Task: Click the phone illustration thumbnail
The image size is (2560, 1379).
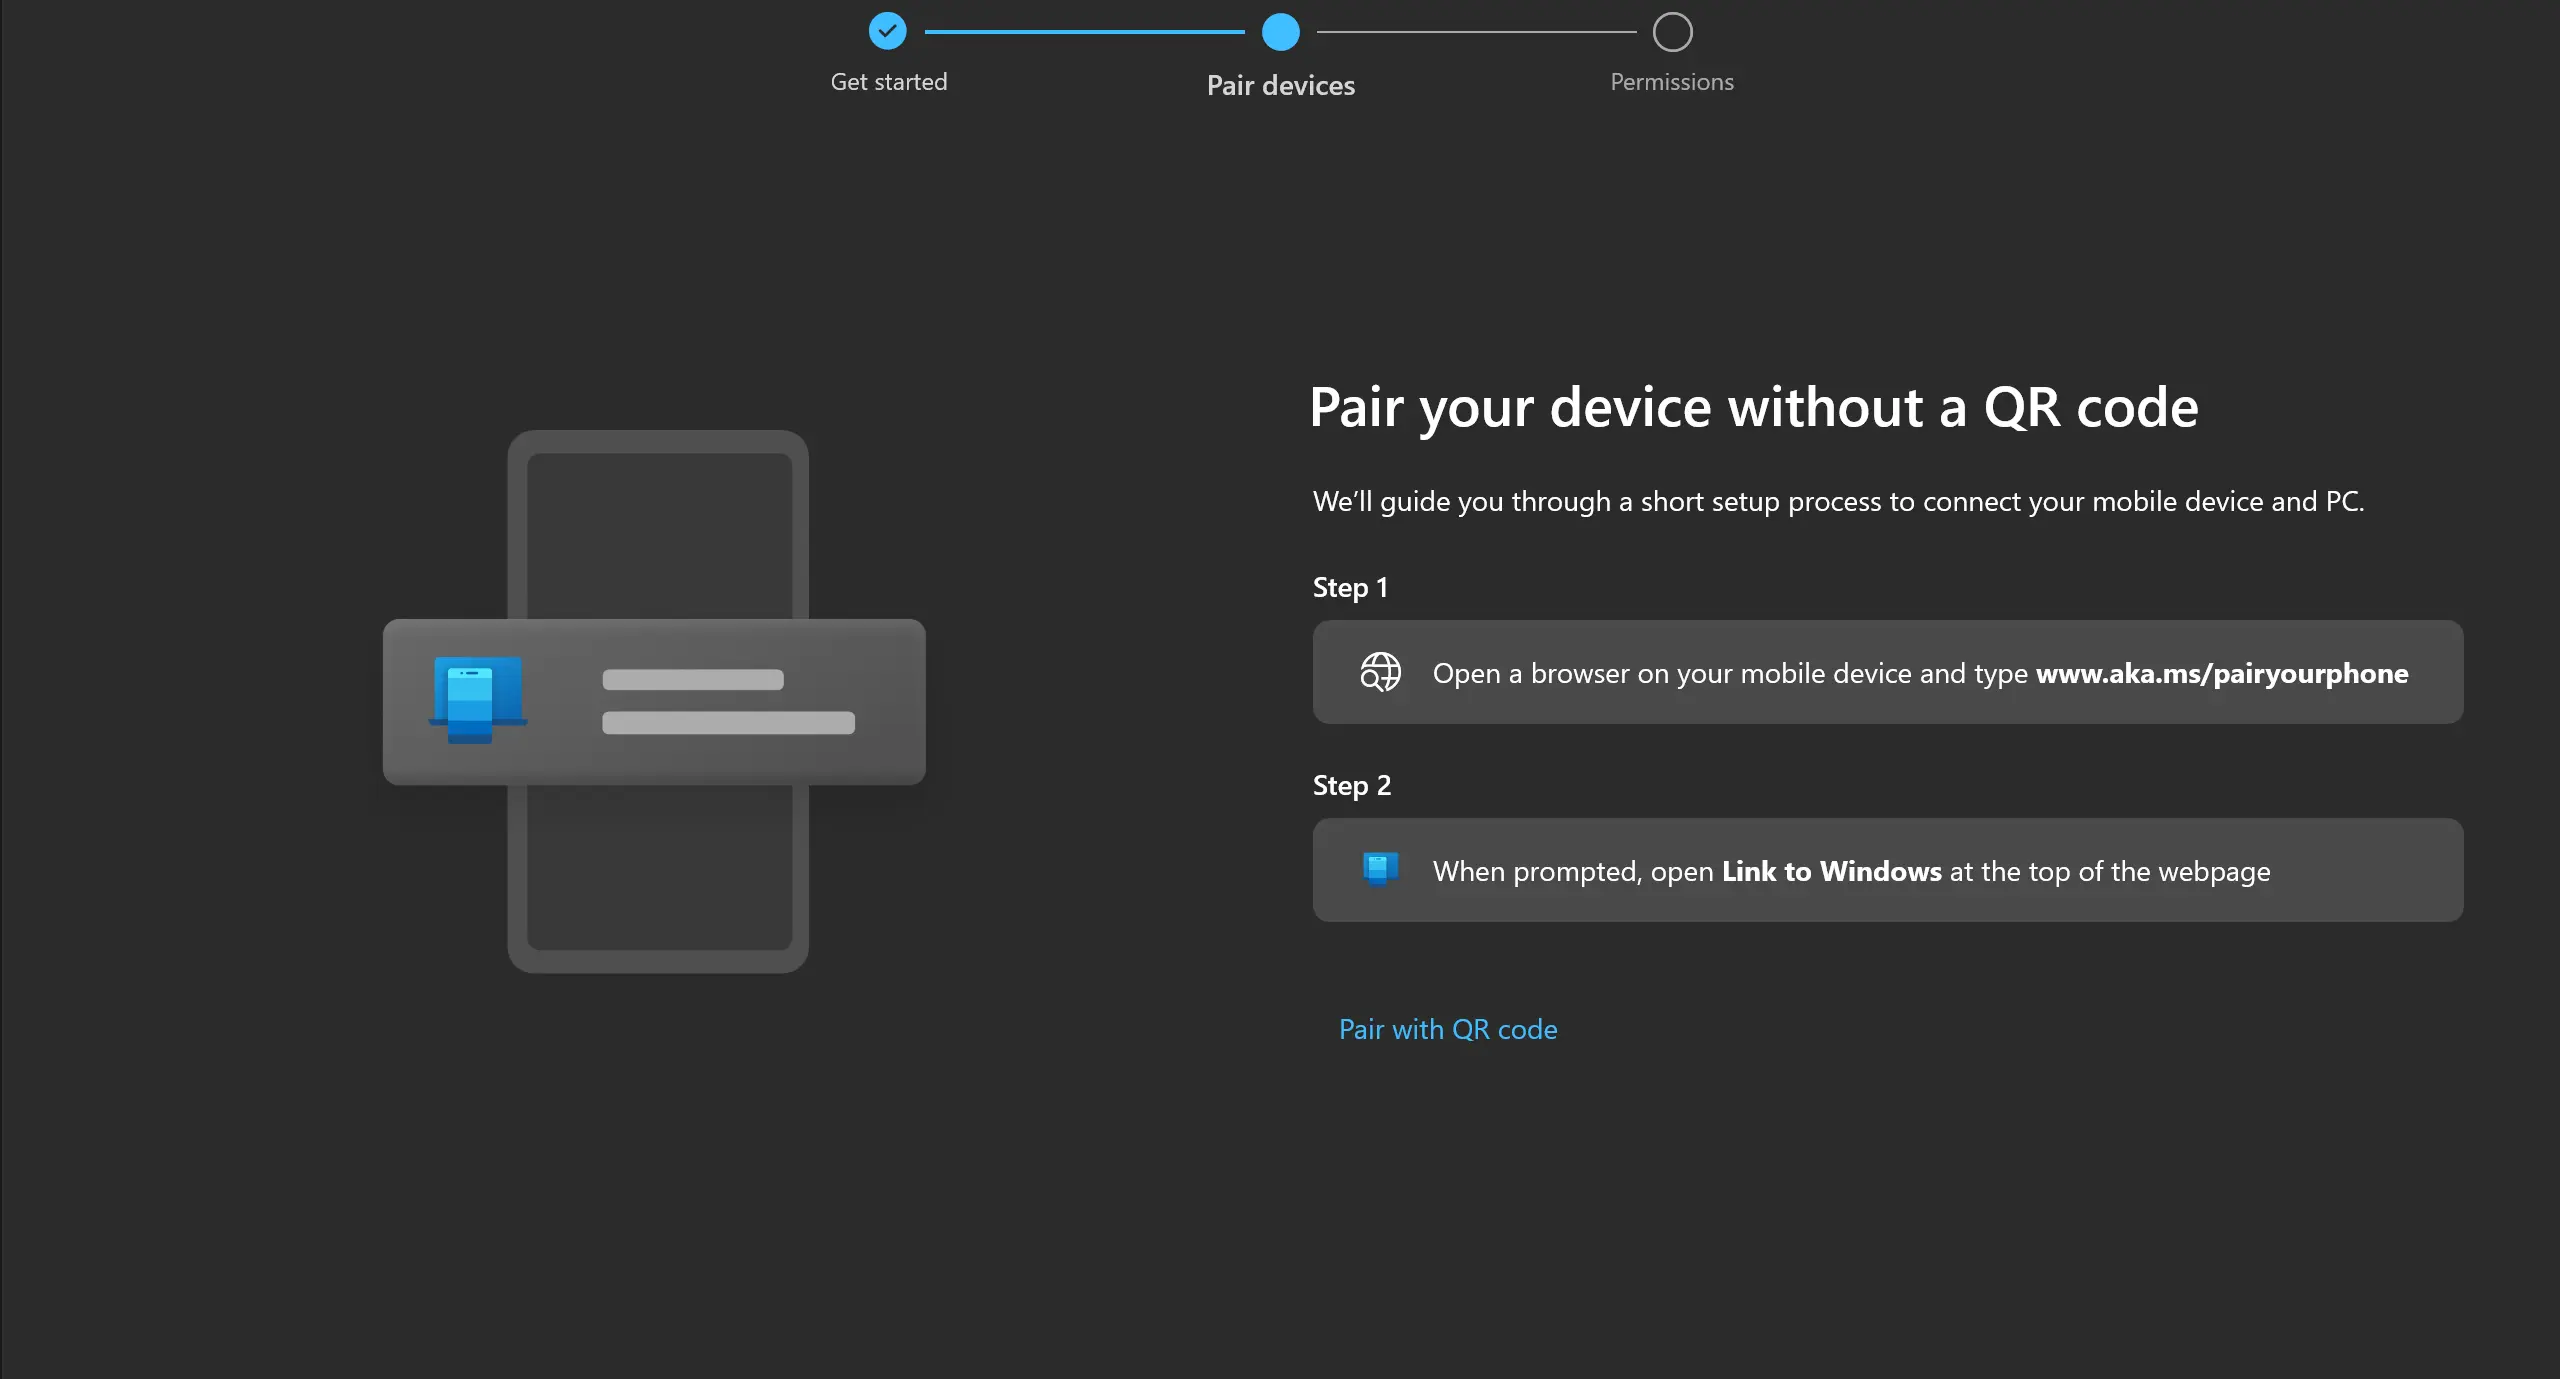Action: (655, 701)
